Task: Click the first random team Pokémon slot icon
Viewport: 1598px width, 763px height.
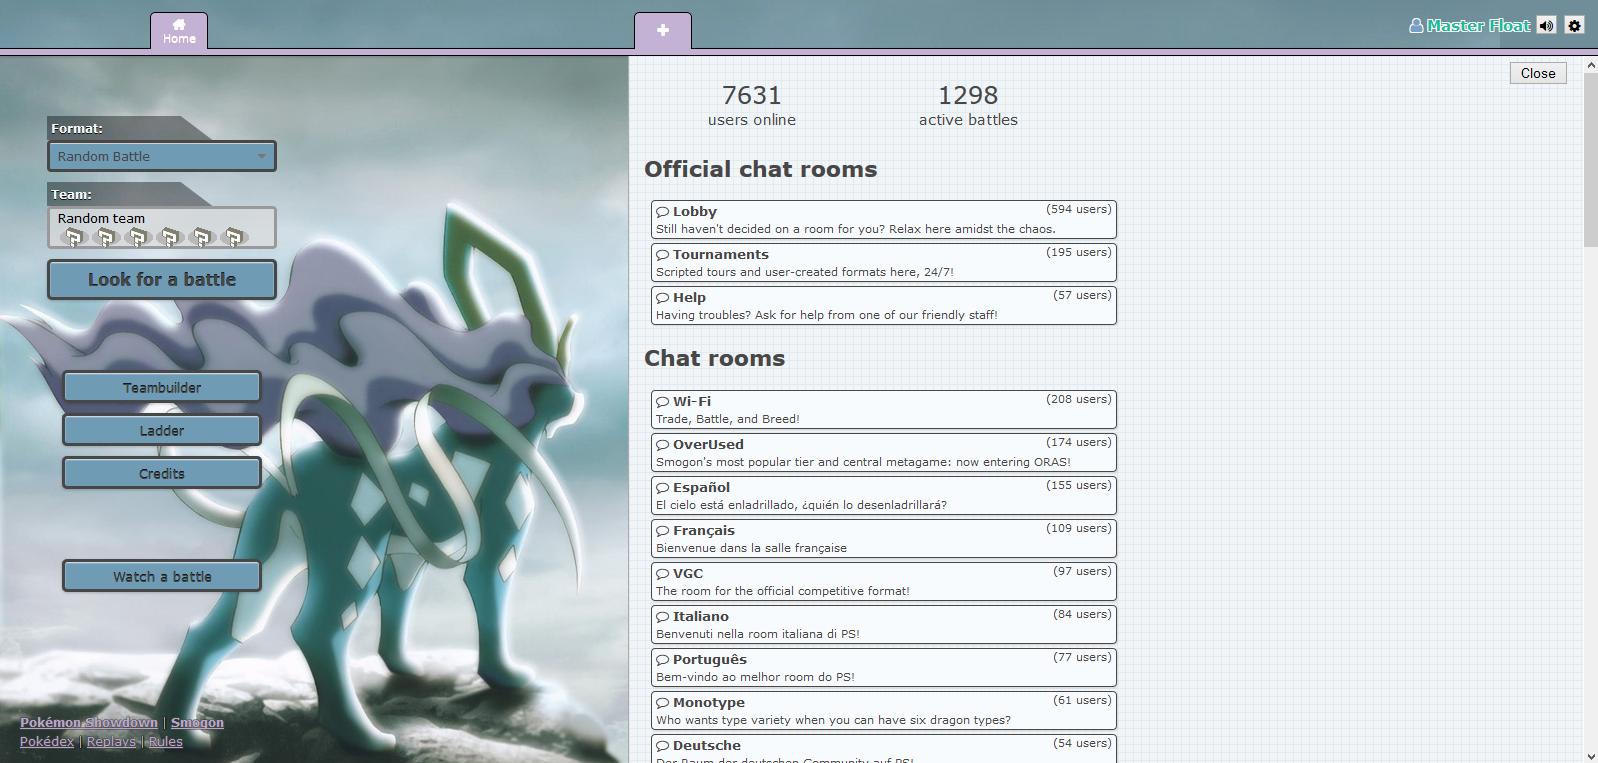Action: (73, 237)
